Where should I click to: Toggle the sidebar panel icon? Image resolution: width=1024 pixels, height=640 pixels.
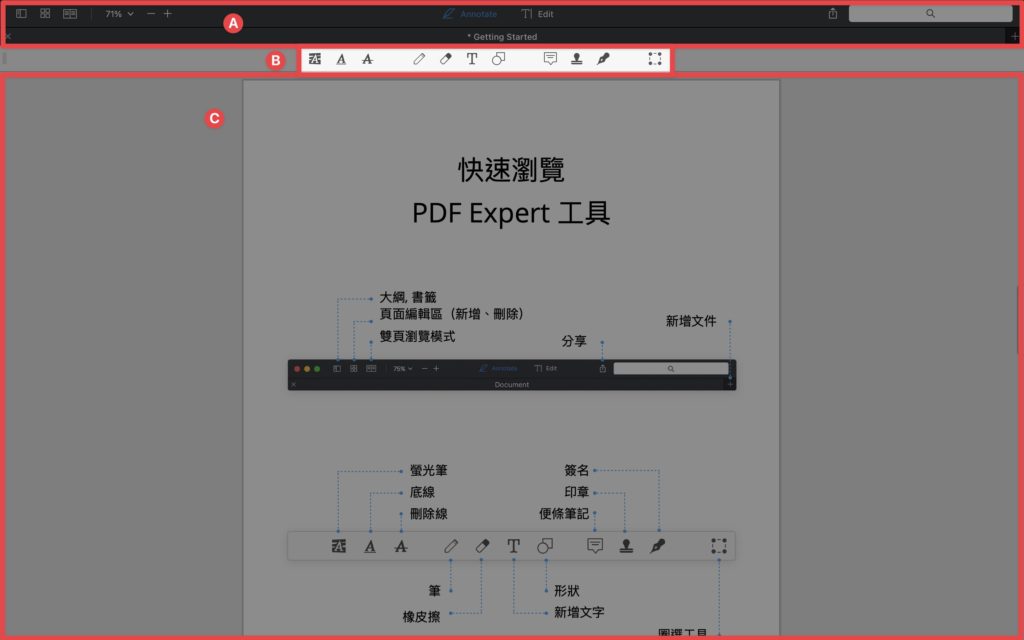21,14
